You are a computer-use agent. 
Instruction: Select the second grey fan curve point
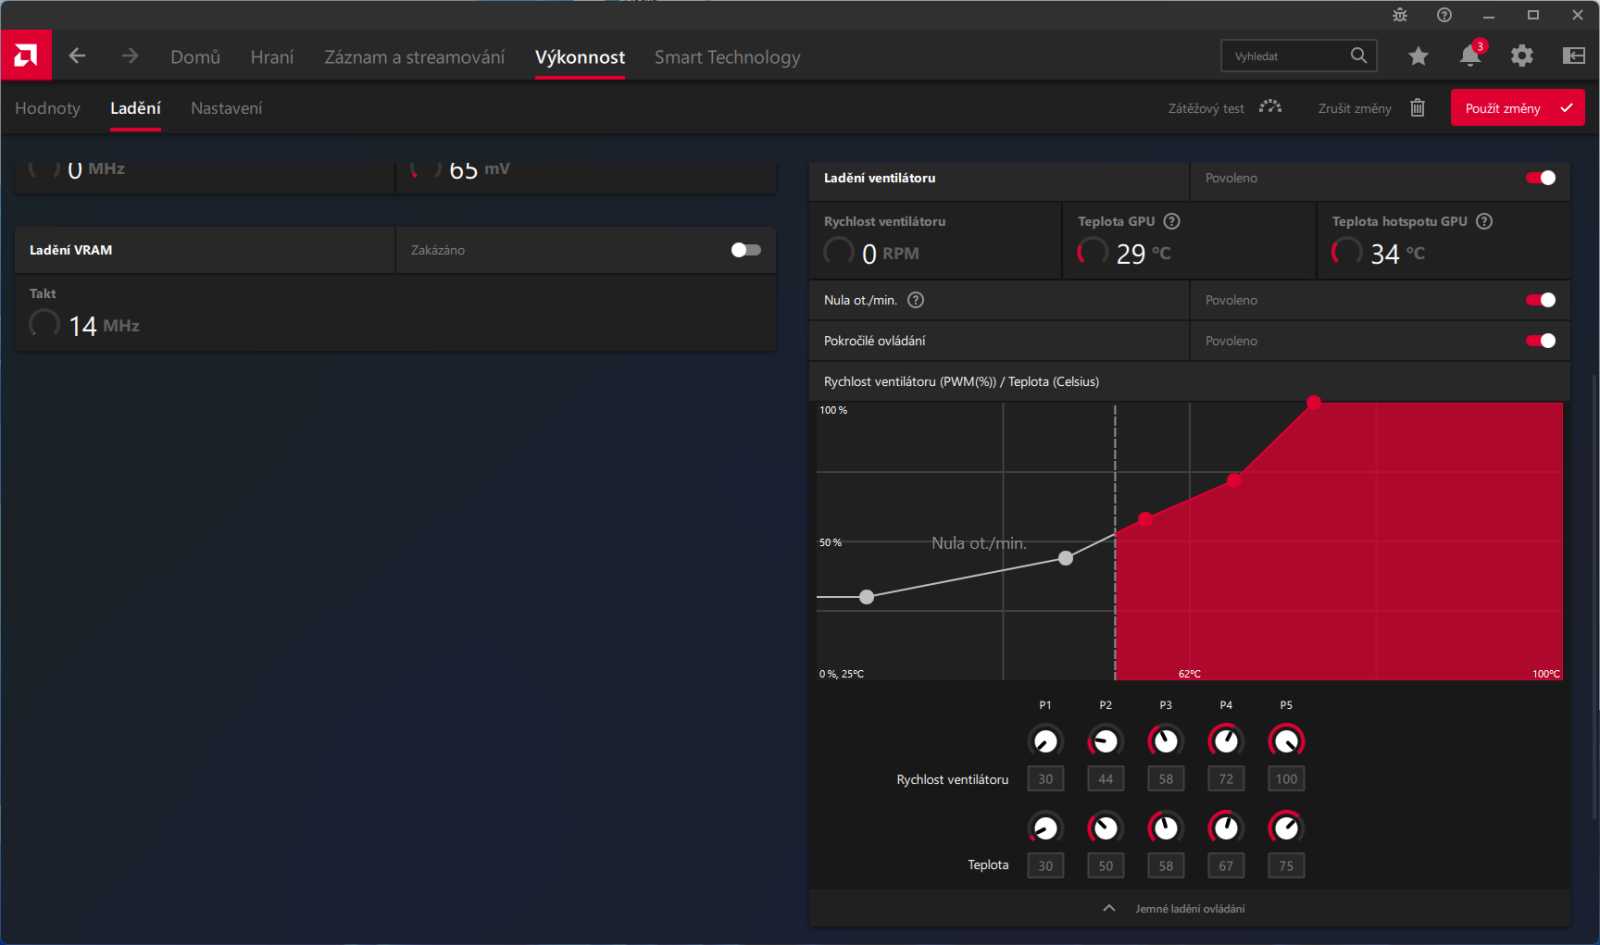1066,558
